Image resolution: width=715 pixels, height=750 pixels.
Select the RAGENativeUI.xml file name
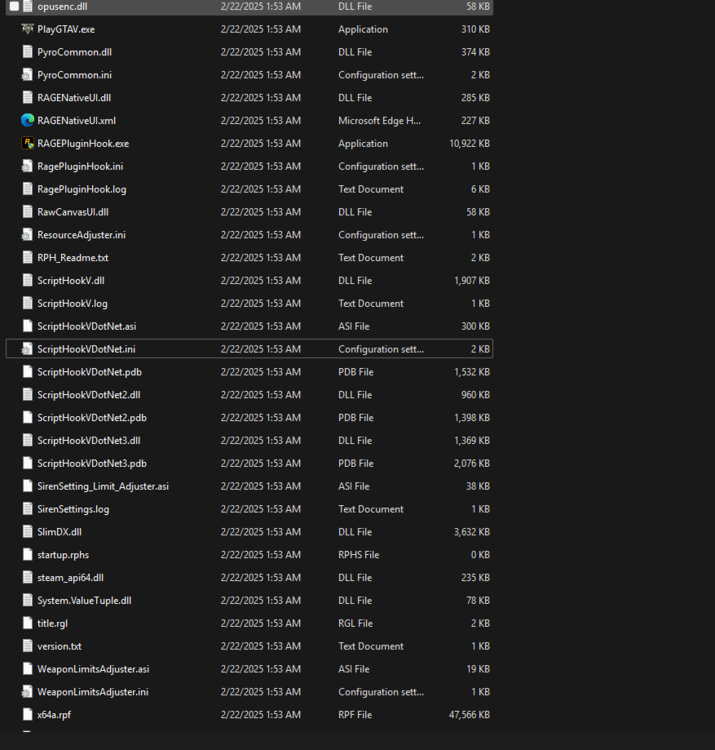click(77, 121)
